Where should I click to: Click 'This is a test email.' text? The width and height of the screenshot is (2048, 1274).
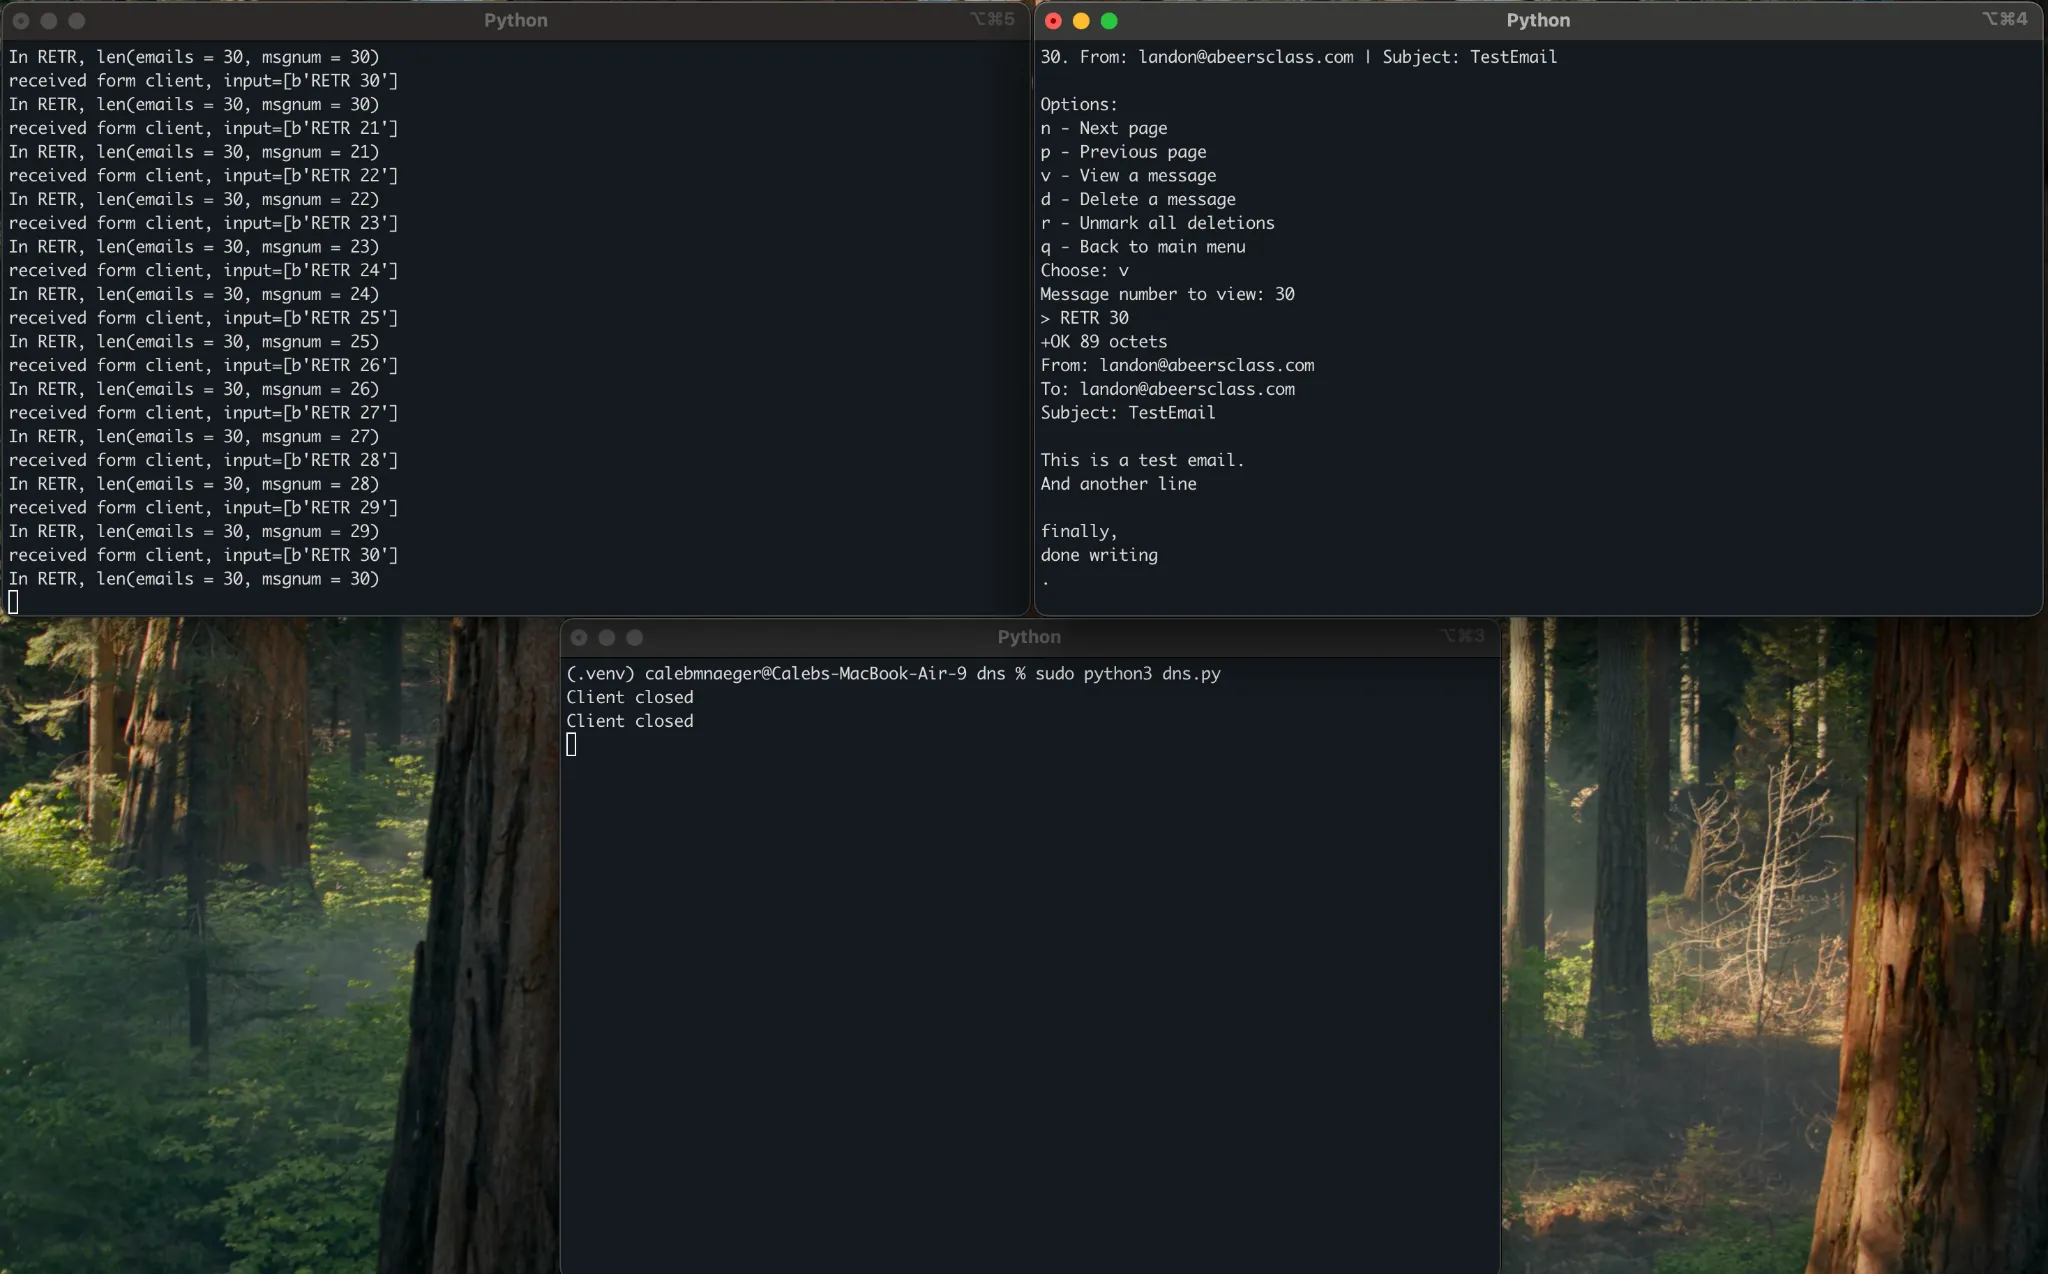[1142, 460]
